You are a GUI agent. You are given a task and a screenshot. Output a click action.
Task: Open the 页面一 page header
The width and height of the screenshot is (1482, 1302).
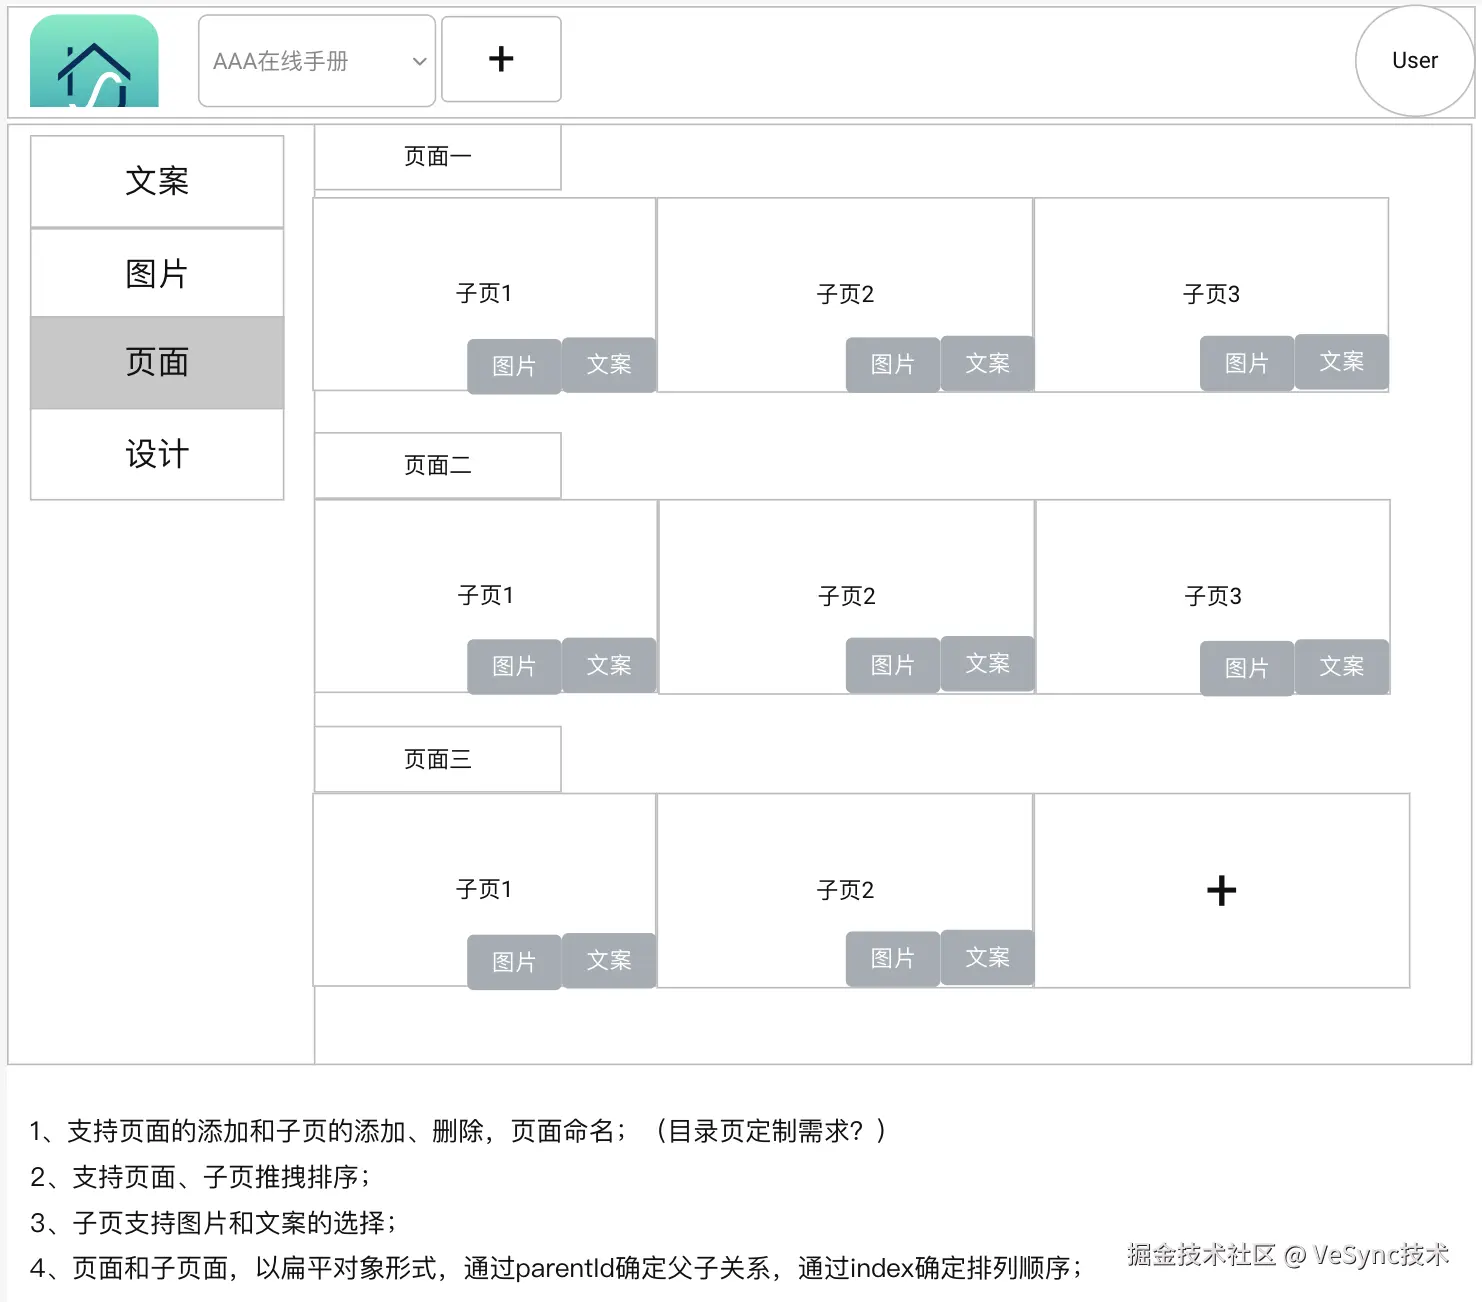tap(437, 156)
